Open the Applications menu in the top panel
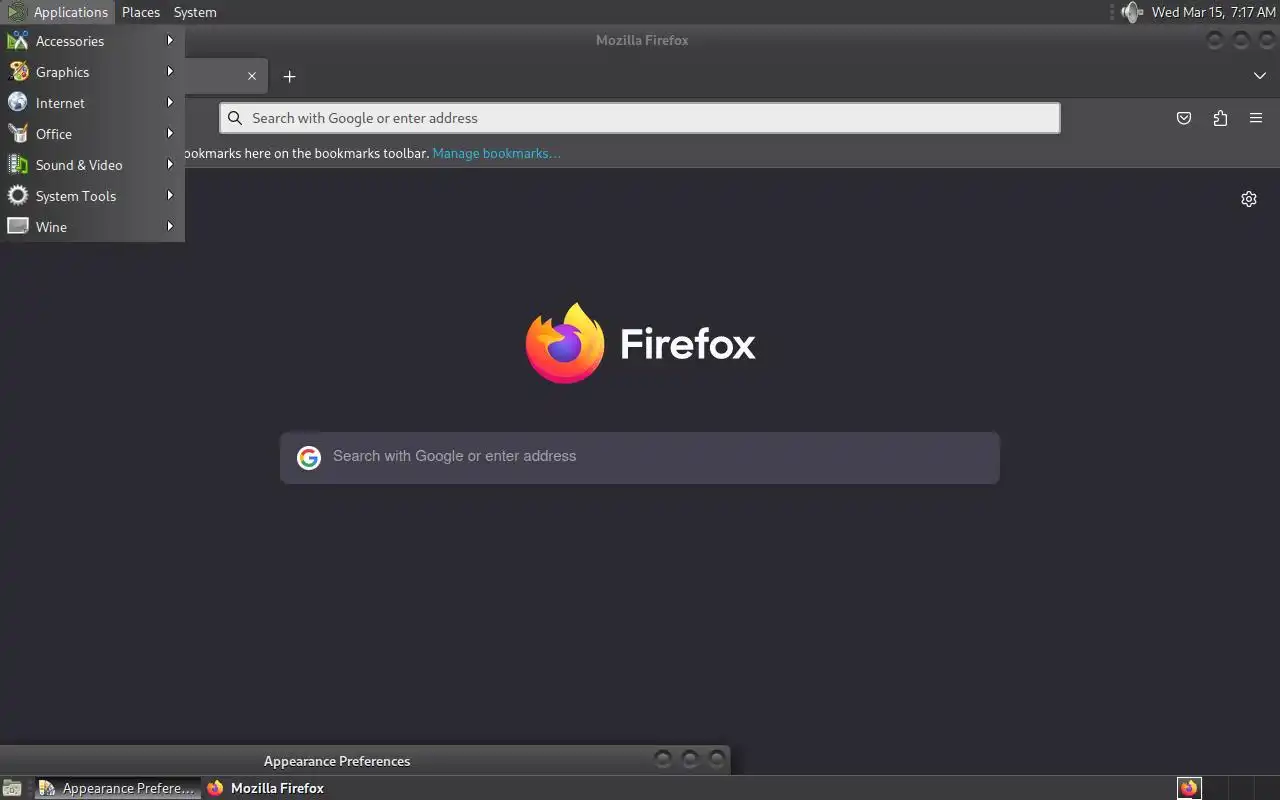The width and height of the screenshot is (1280, 800). [x=59, y=12]
